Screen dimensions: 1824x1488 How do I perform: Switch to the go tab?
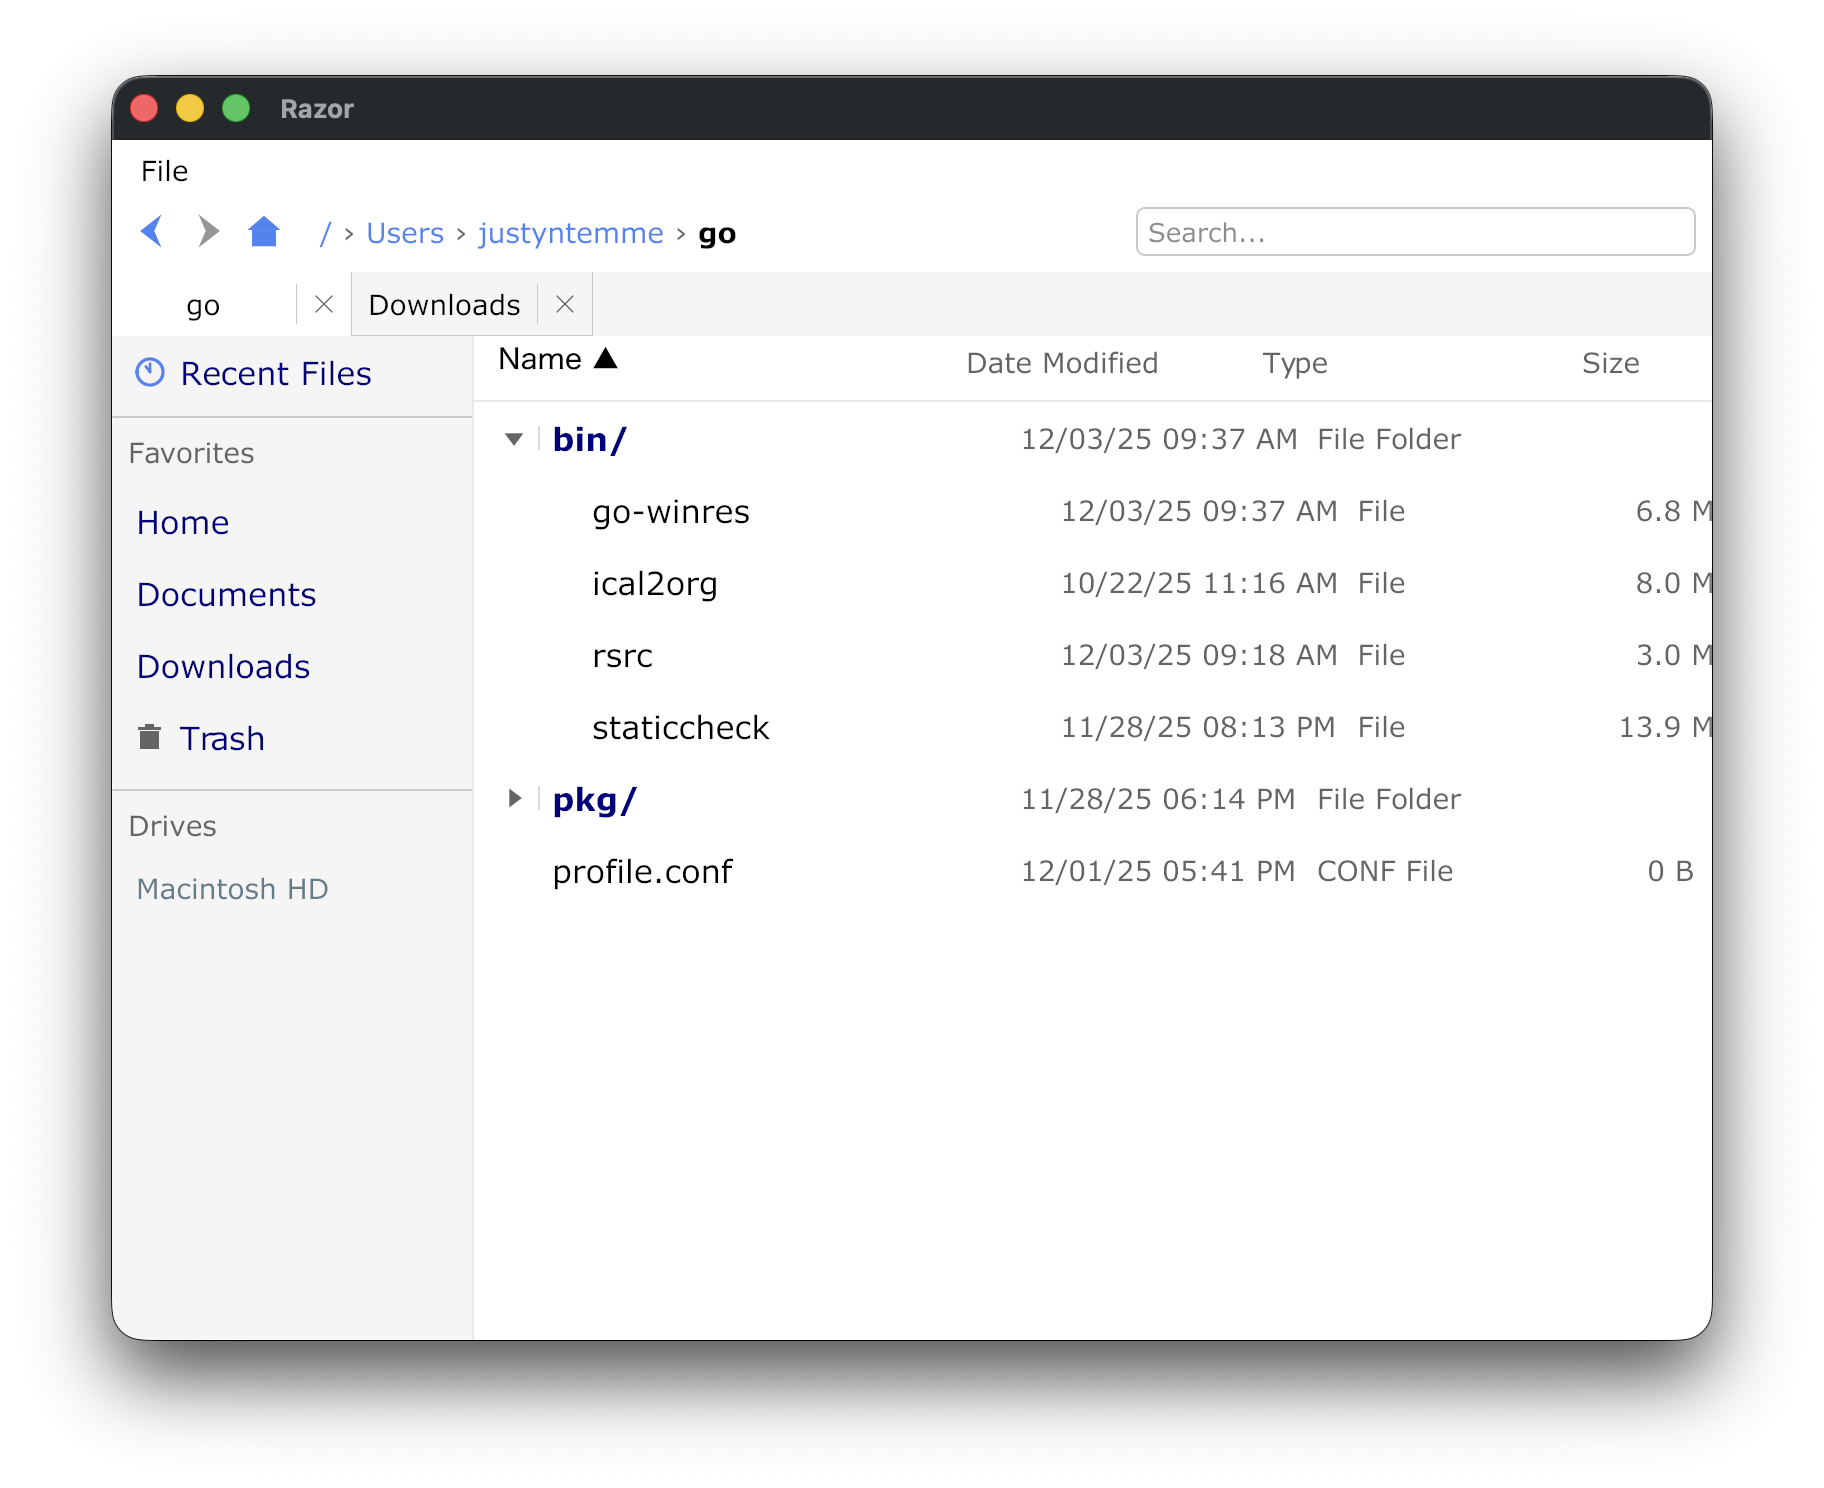(203, 305)
